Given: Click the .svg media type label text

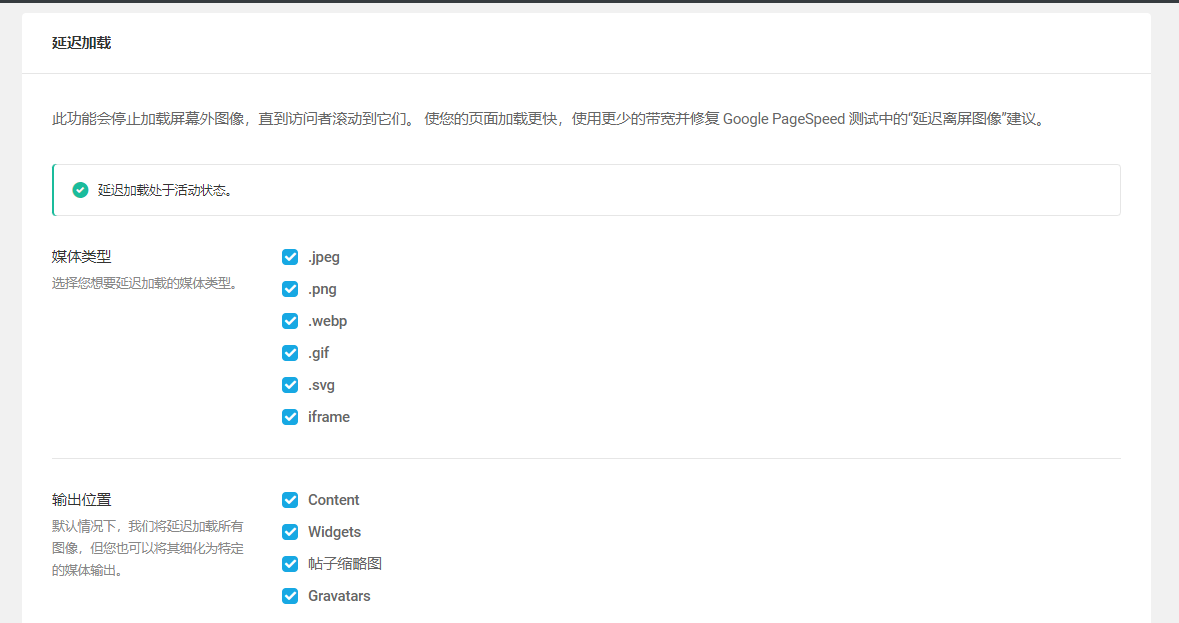Looking at the screenshot, I should pos(322,385).
